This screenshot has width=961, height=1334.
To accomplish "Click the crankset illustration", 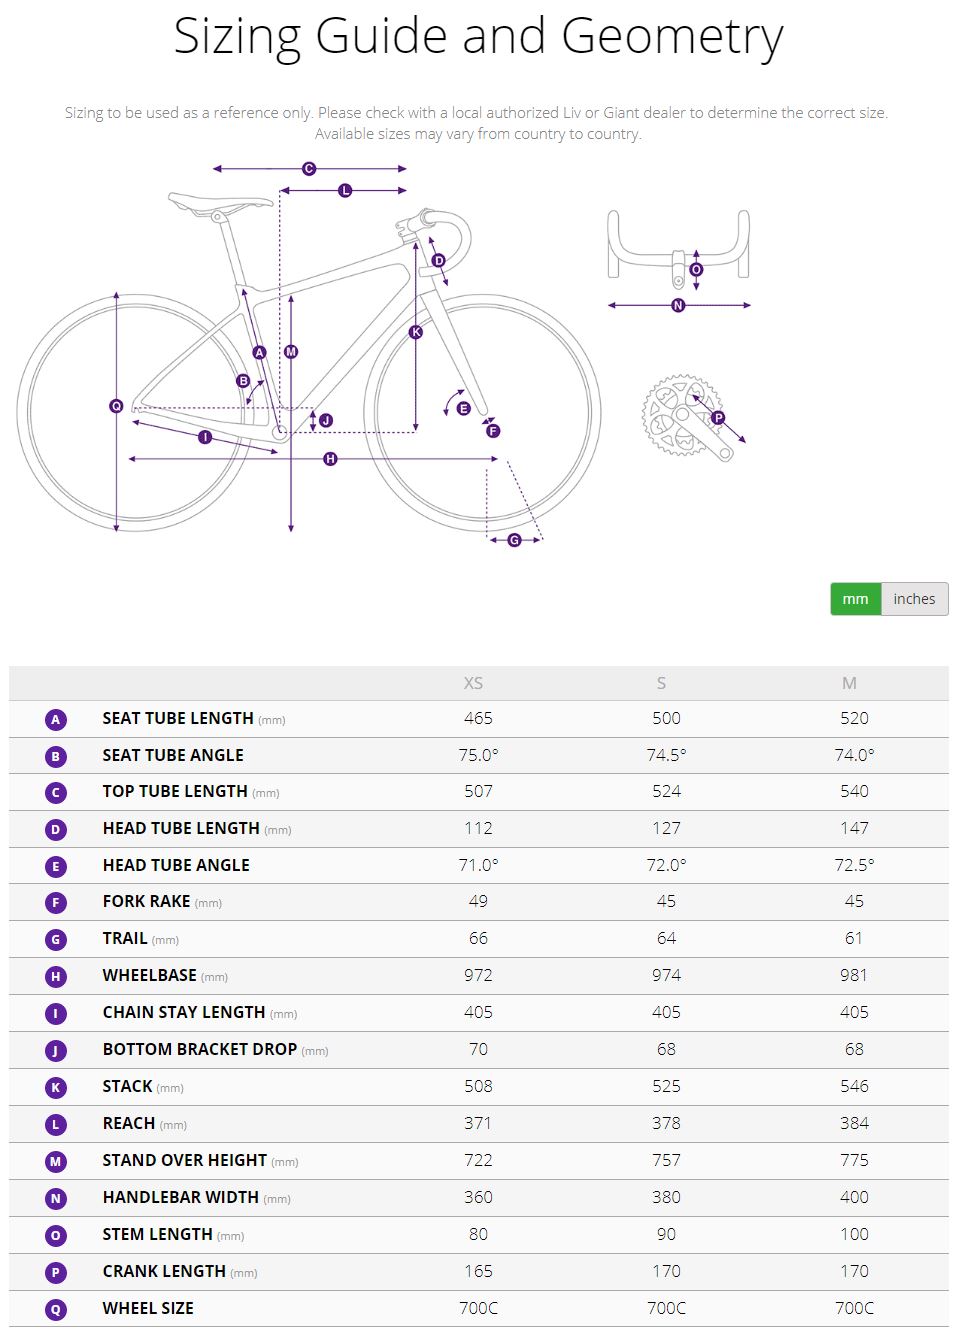I will (x=682, y=418).
